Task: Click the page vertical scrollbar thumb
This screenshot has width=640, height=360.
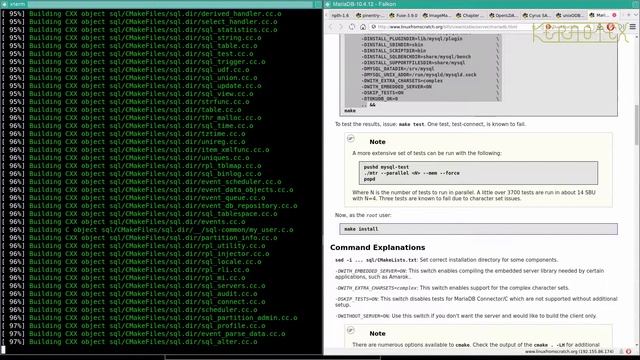Action: click(x=636, y=124)
